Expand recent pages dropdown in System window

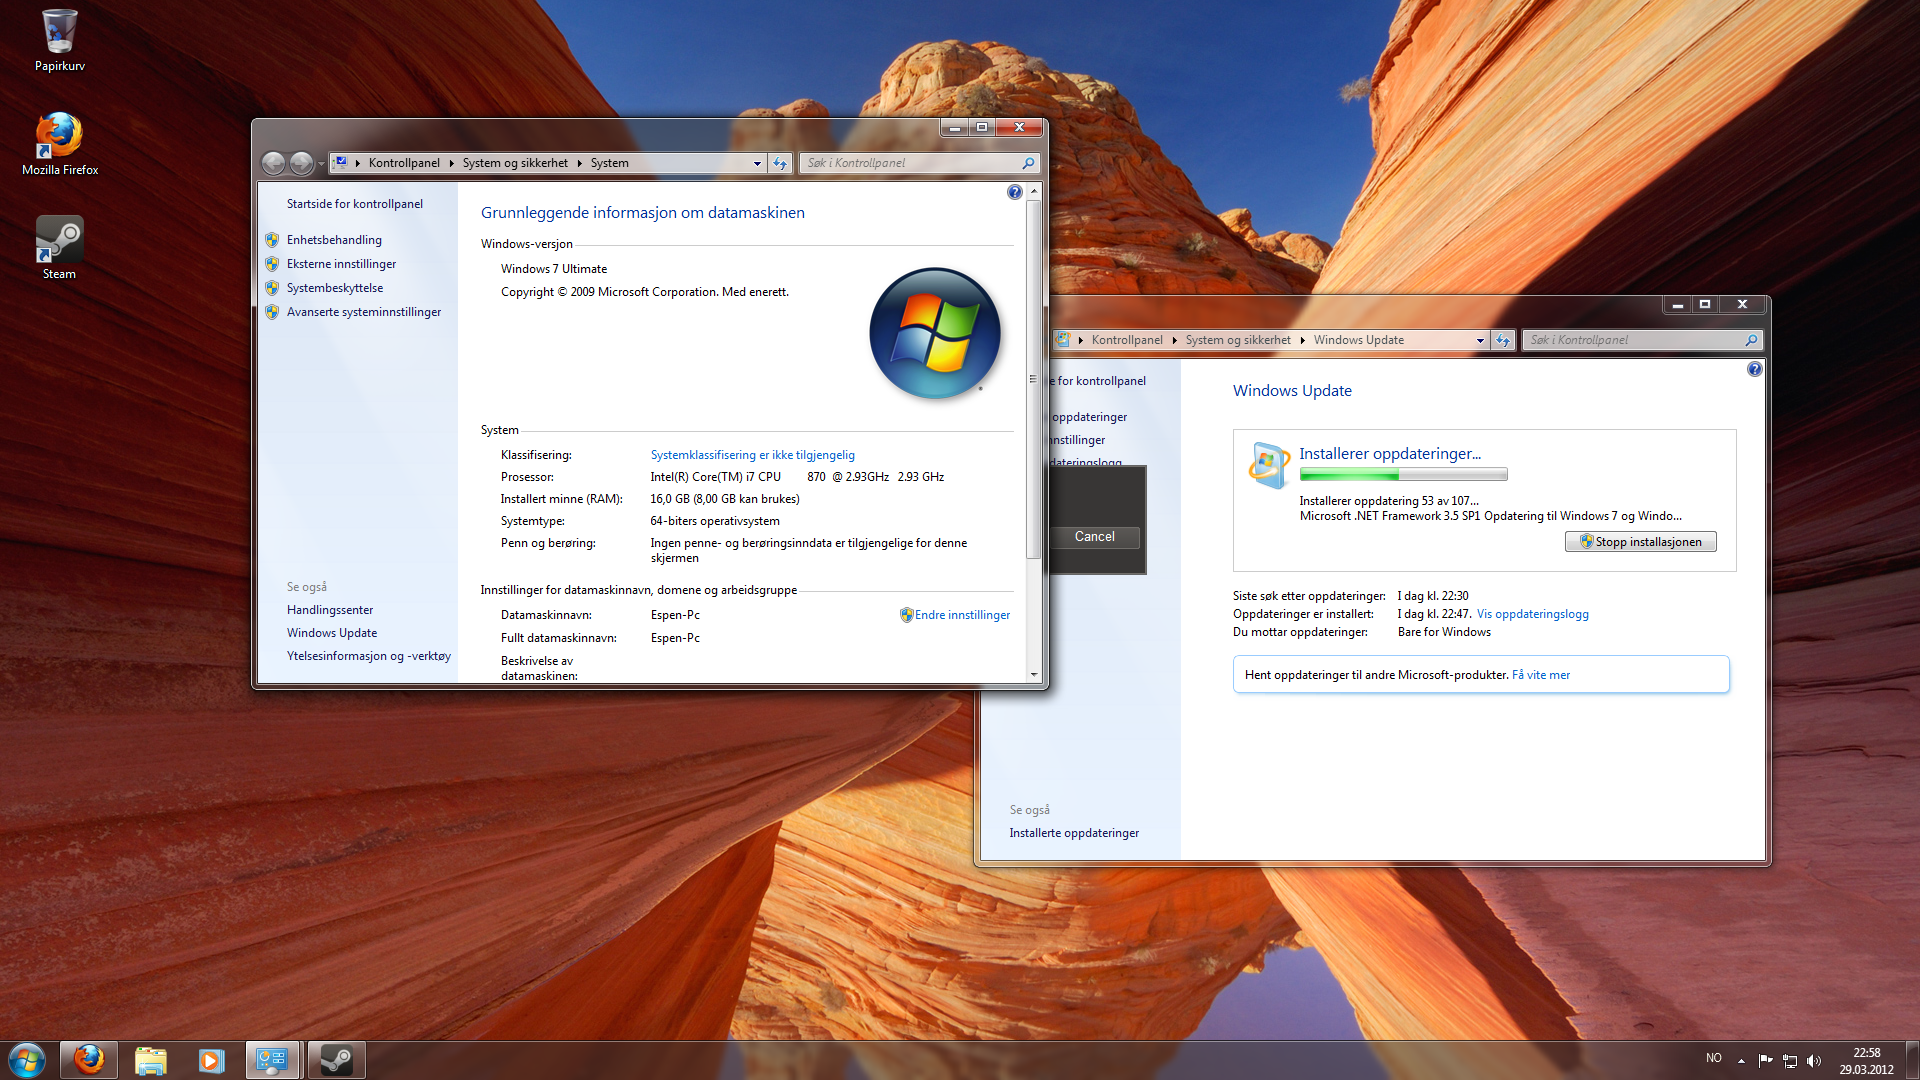point(321,163)
